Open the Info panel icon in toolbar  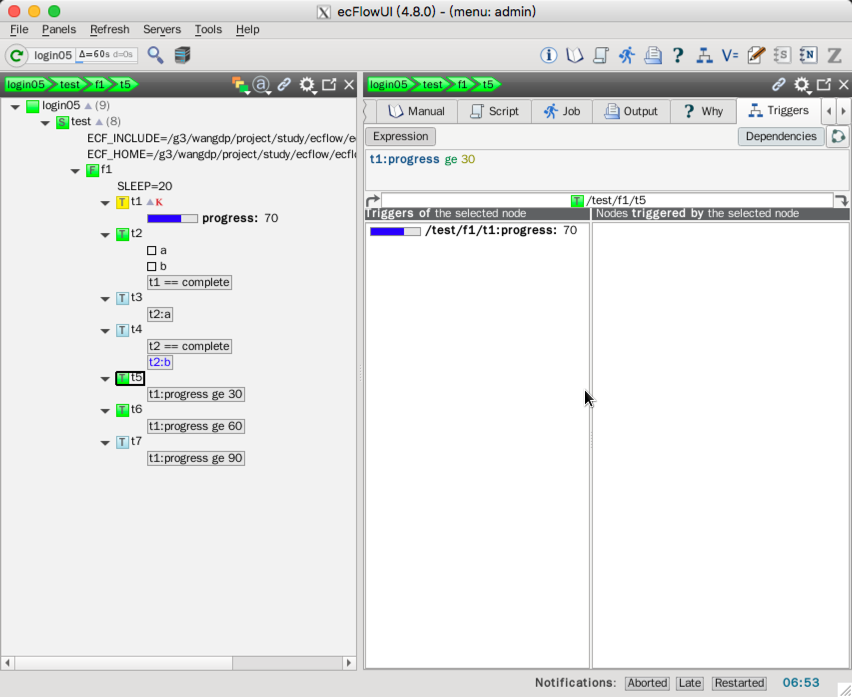pyautogui.click(x=549, y=55)
